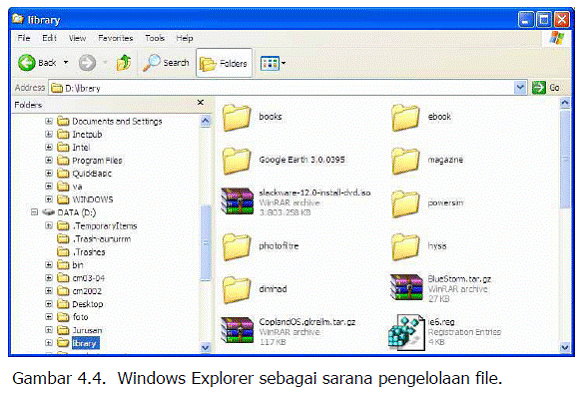This screenshot has height=394, width=583.
Task: Click the file list scrollbar thumb
Action: 565,159
